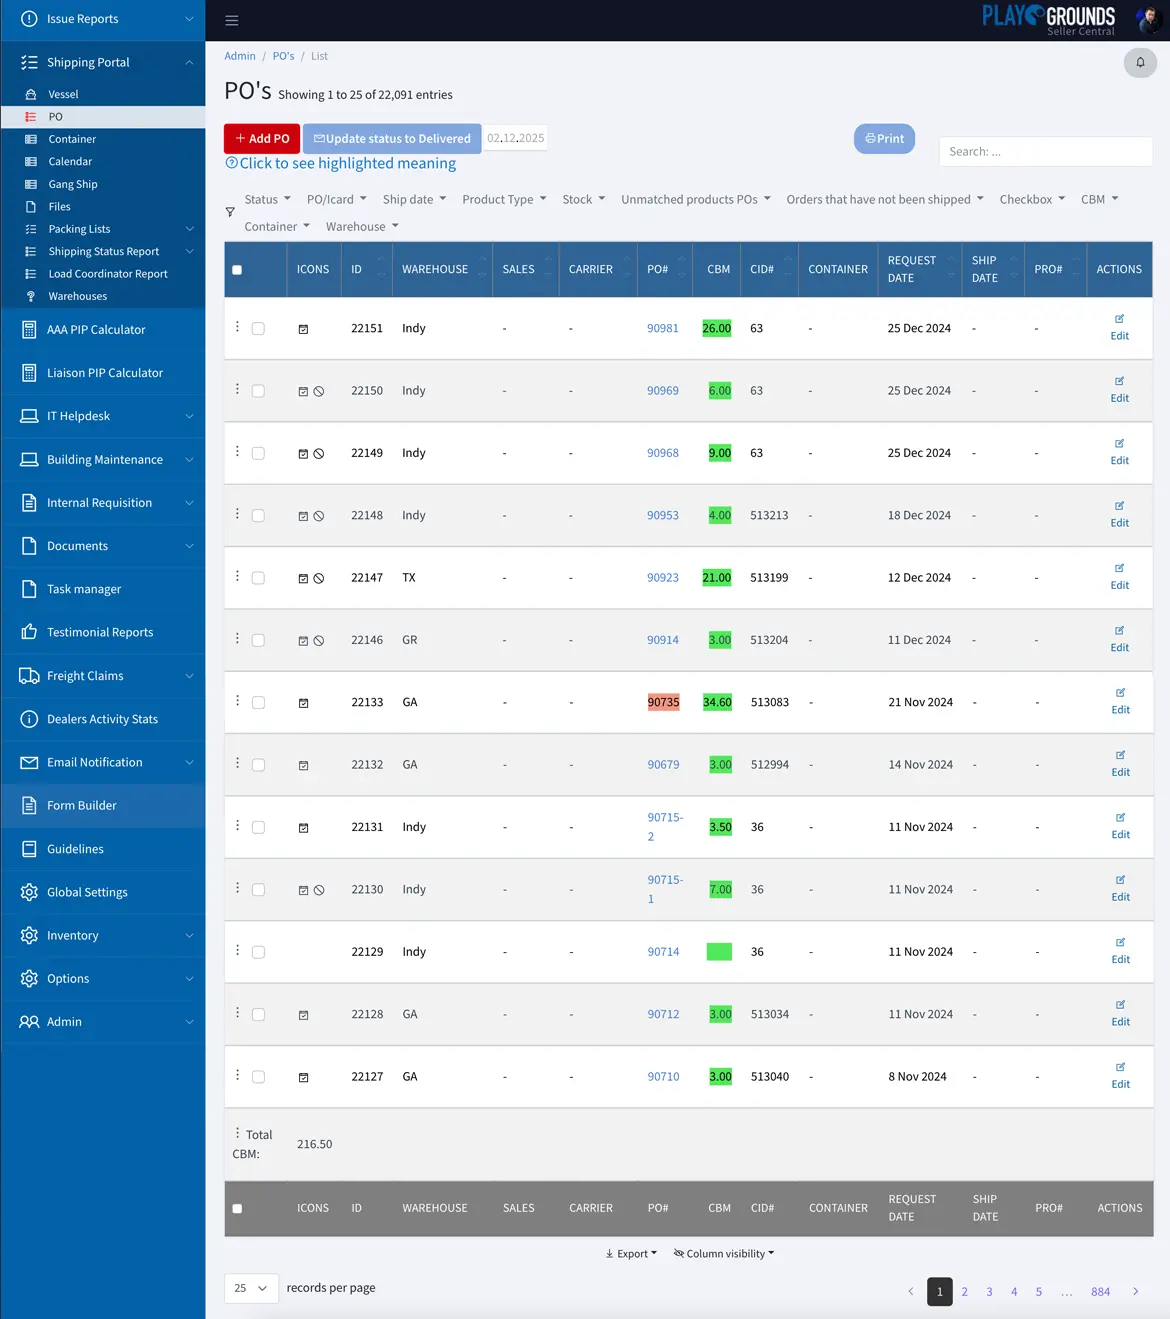The height and width of the screenshot is (1319, 1170).
Task: Click the green CBM badge showing 34.60
Action: [x=717, y=702]
